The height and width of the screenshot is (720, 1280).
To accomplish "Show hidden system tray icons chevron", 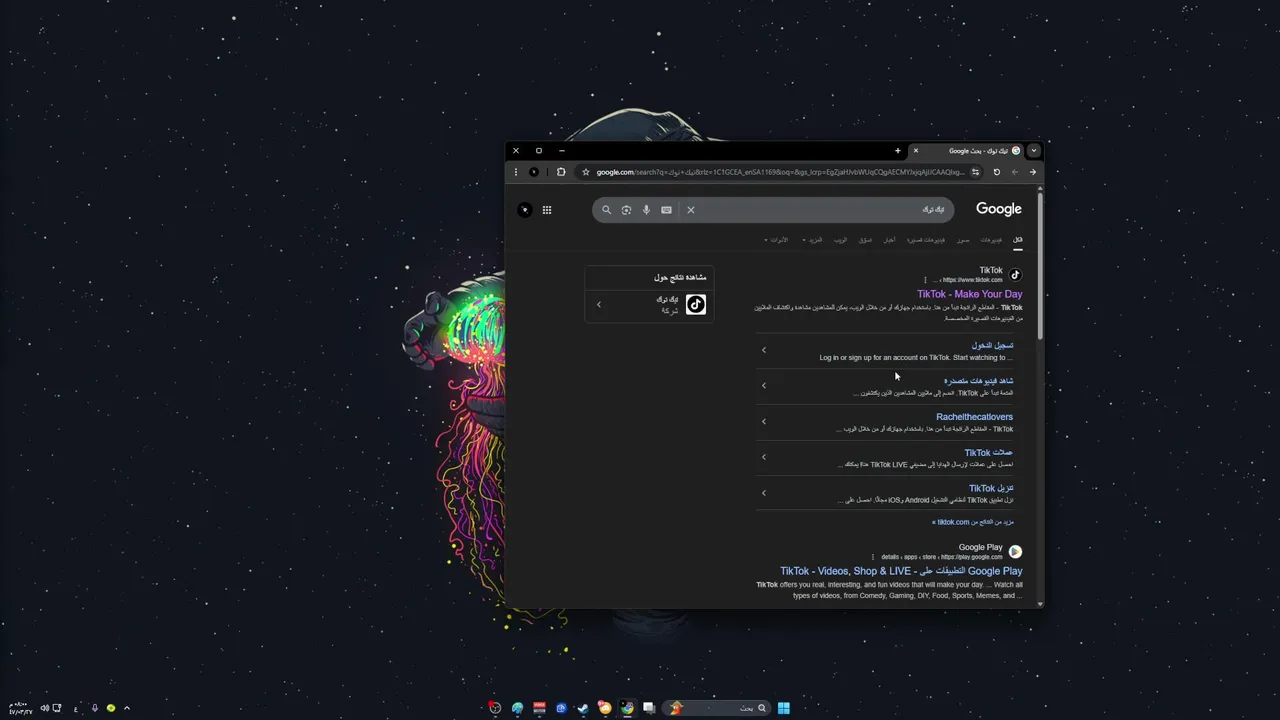I will tap(126, 708).
